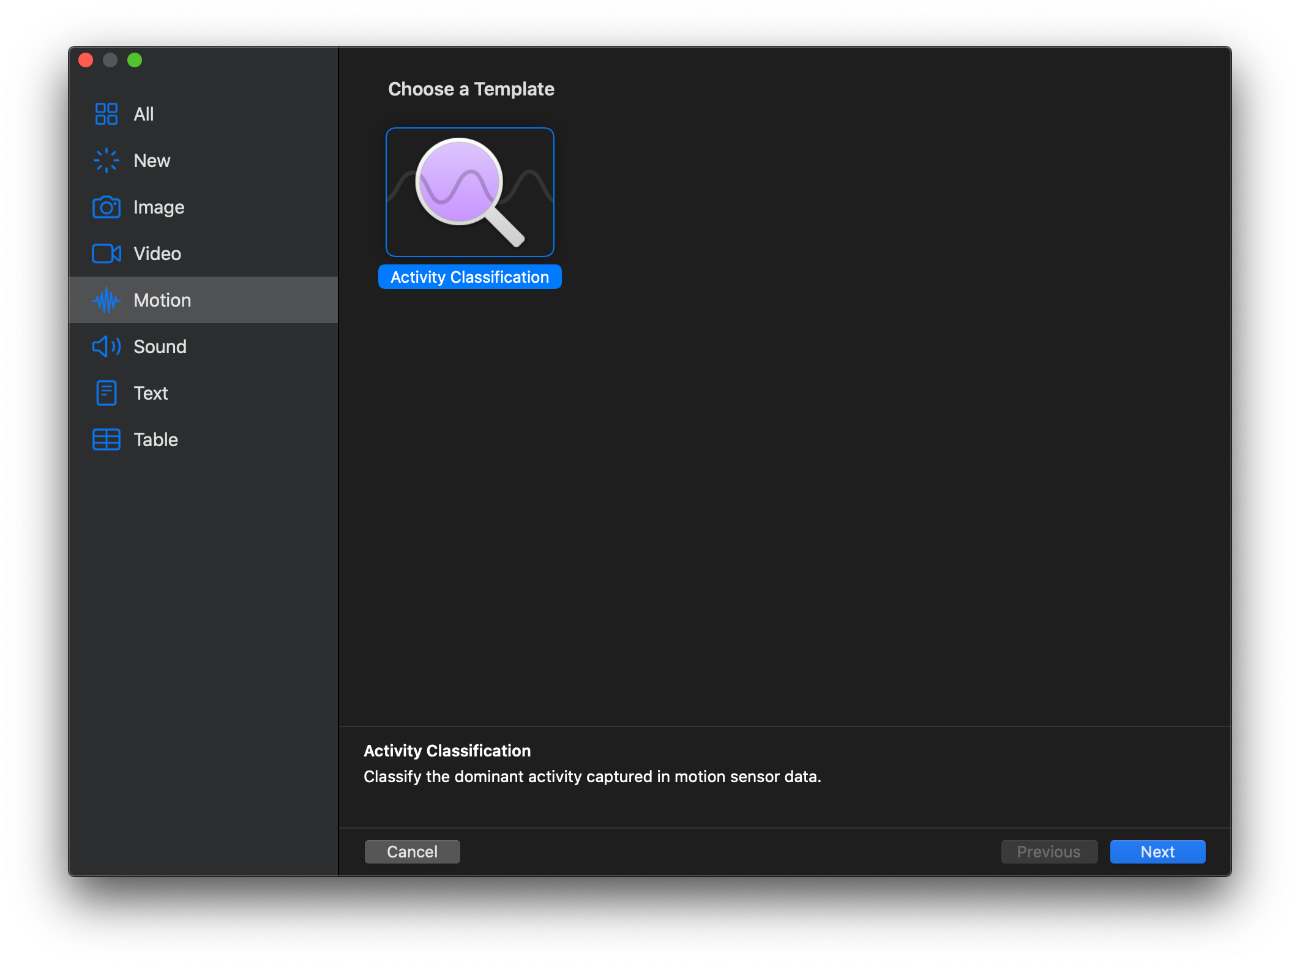Screen dimensions: 1300x967
Task: Select the Table label in sidebar
Action: pos(156,439)
